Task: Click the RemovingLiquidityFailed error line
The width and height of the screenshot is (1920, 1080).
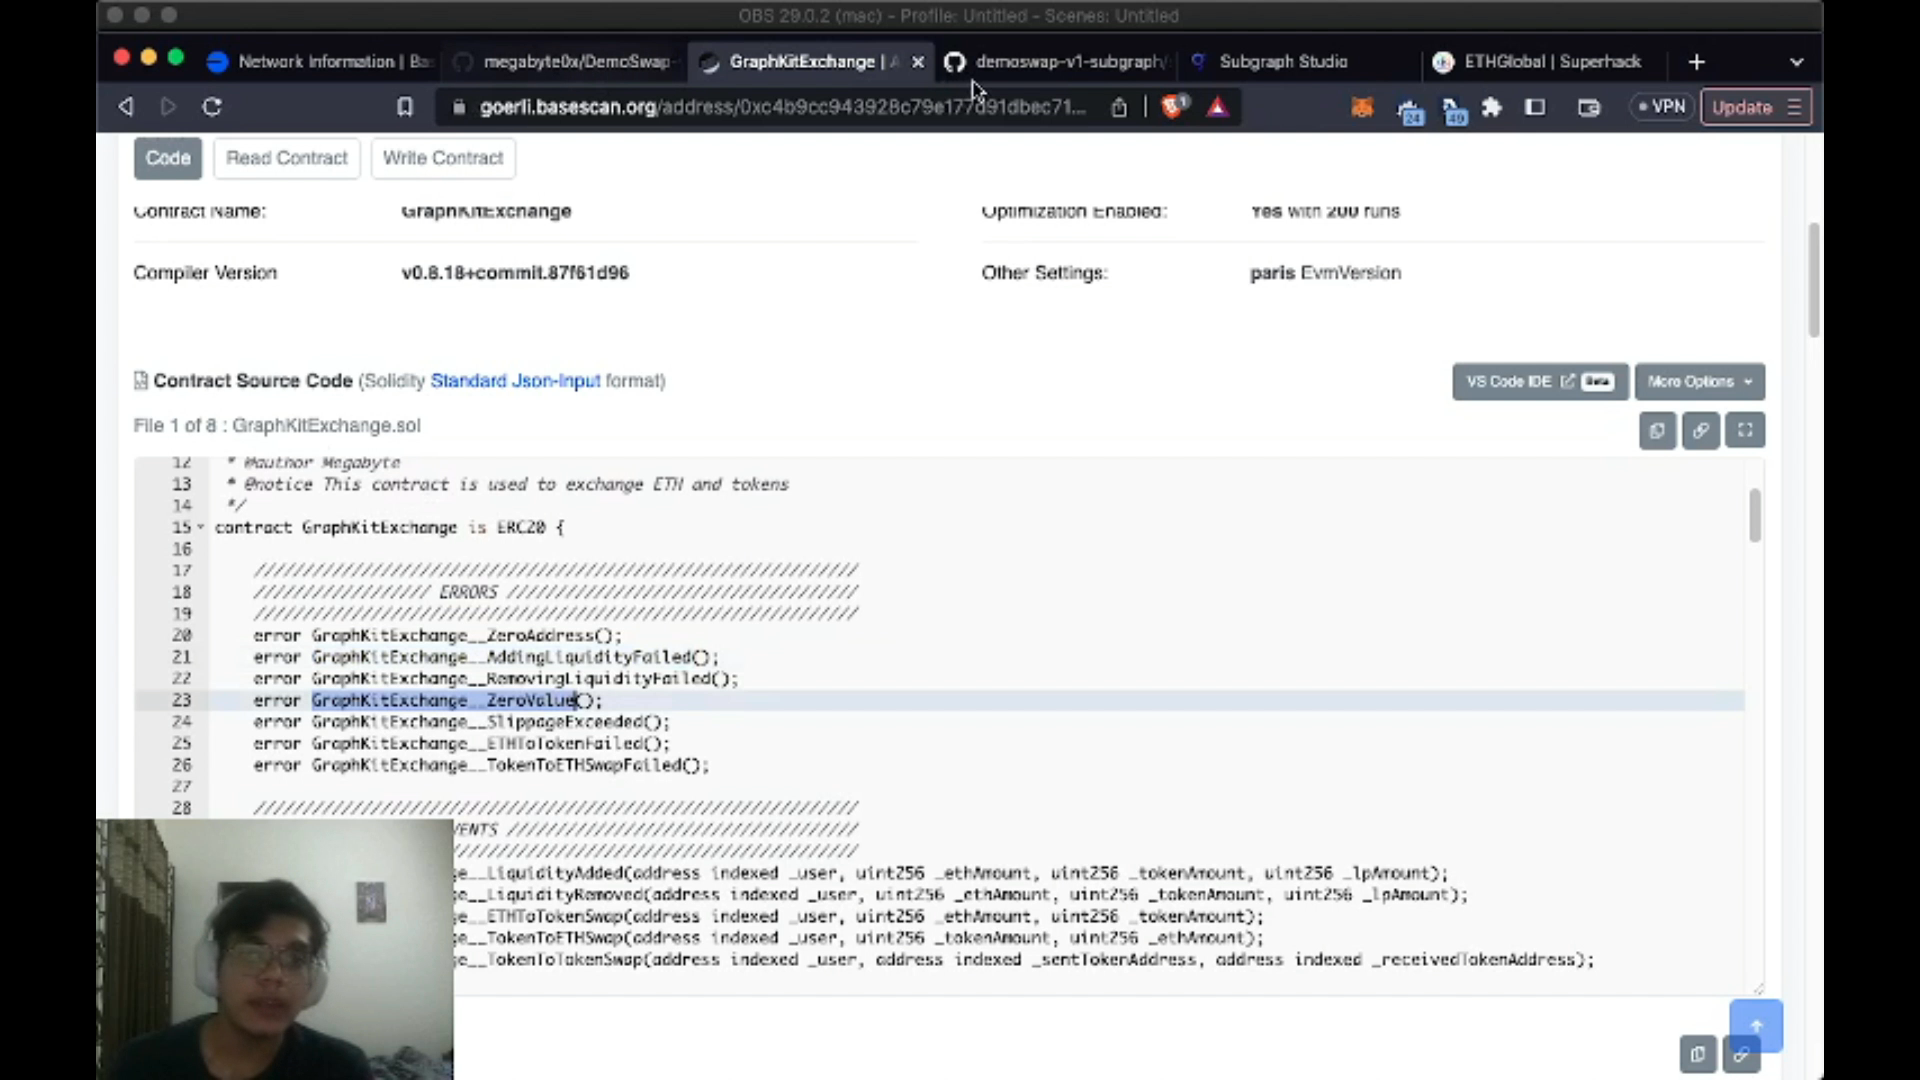Action: pos(495,679)
